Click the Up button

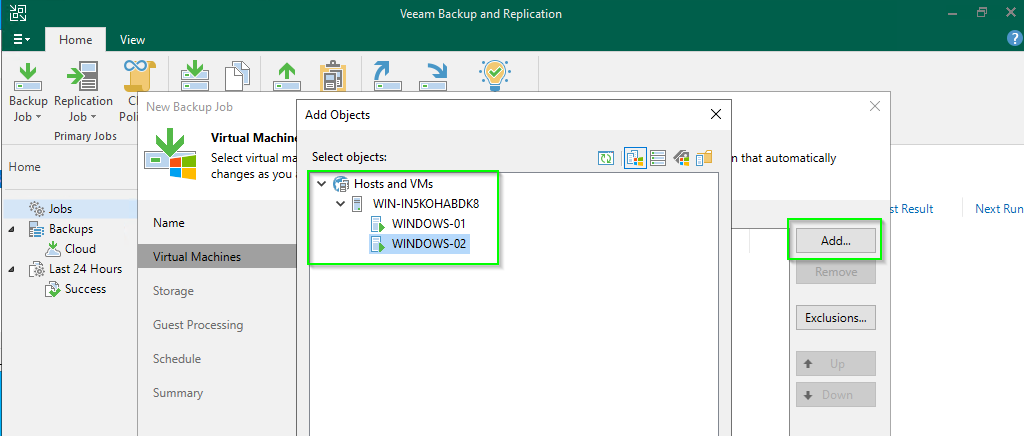(835, 364)
